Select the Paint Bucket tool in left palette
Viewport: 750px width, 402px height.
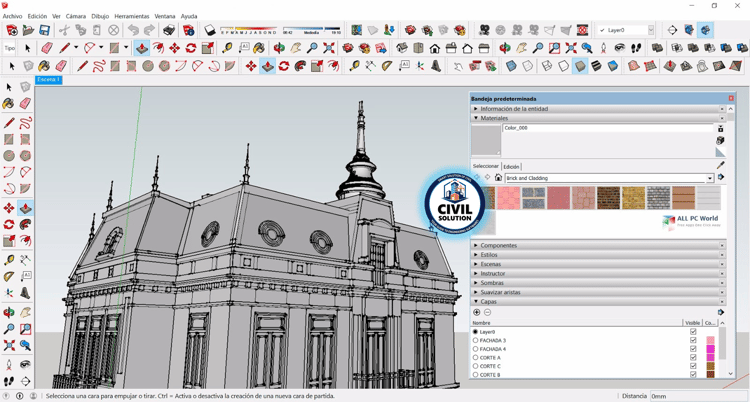[9, 103]
